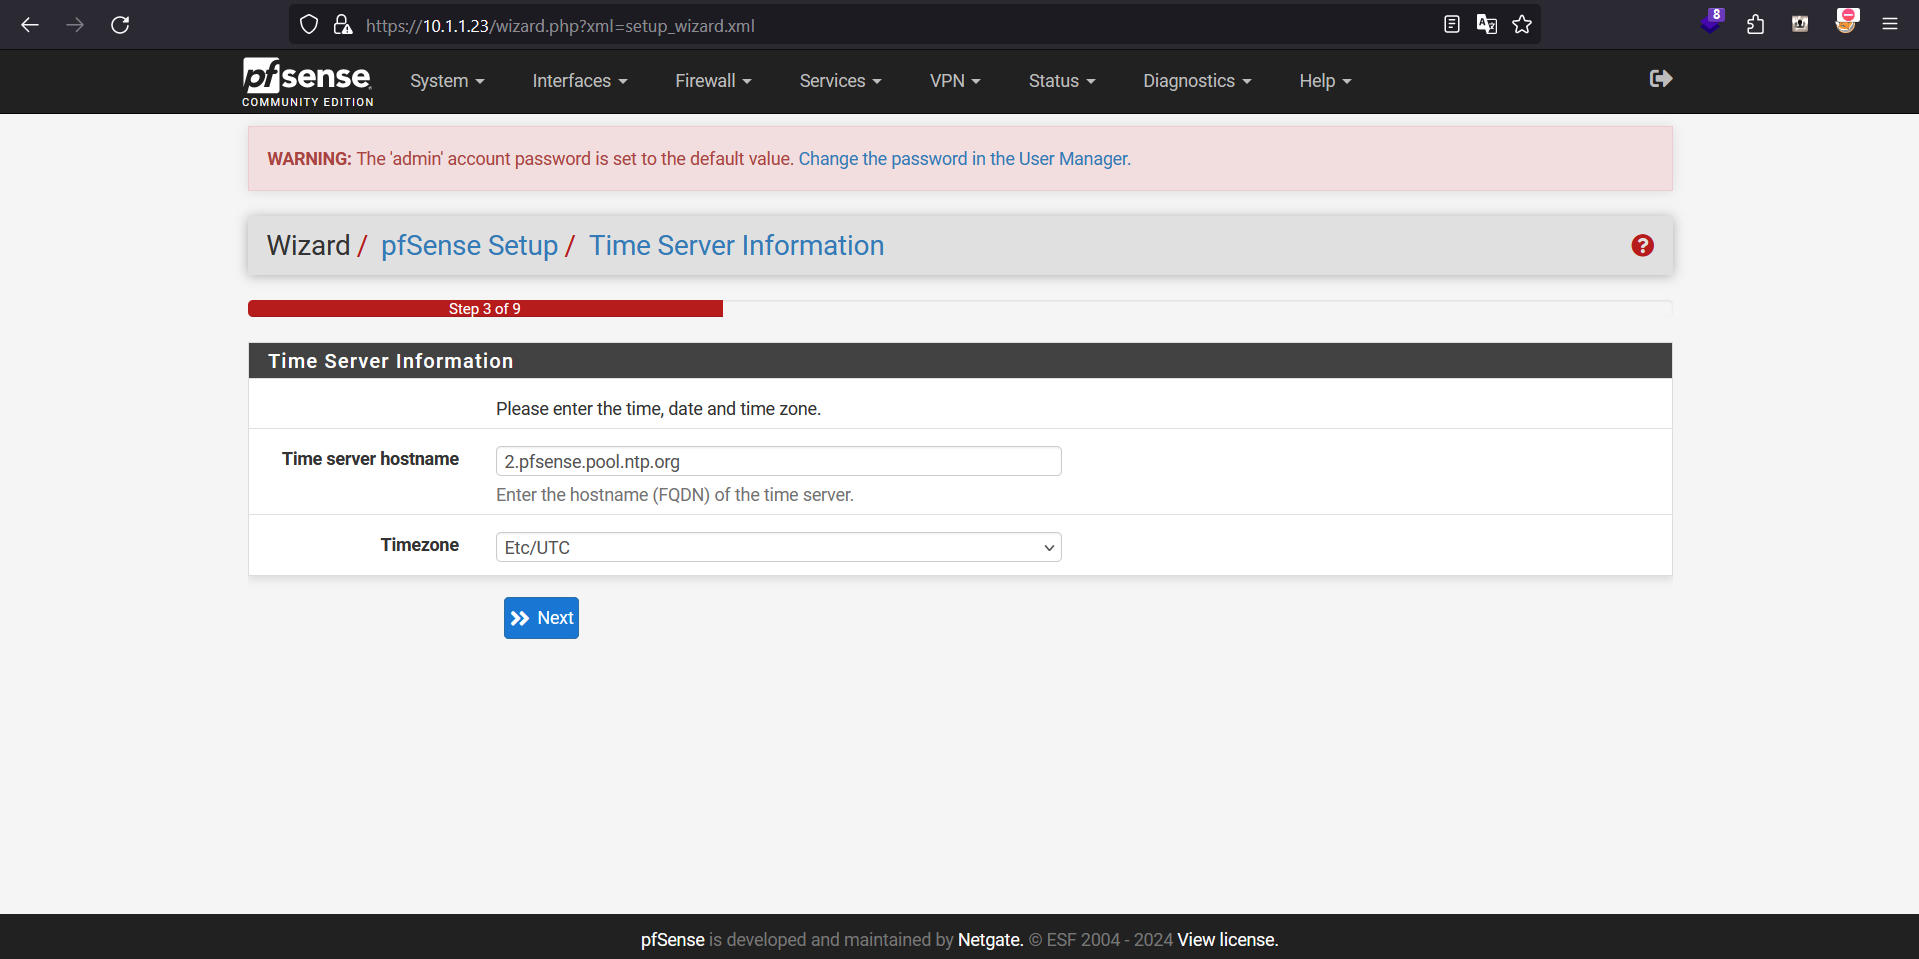Open the System menu

pos(447,81)
